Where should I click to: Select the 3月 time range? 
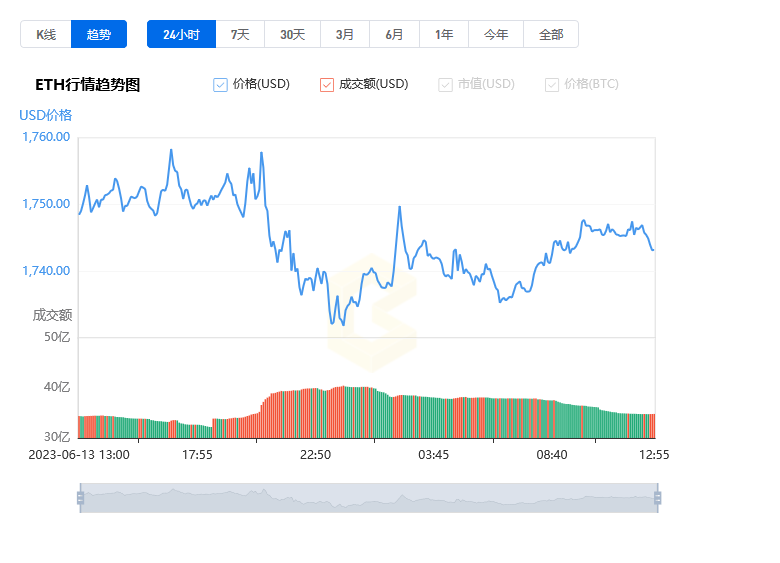(x=345, y=34)
